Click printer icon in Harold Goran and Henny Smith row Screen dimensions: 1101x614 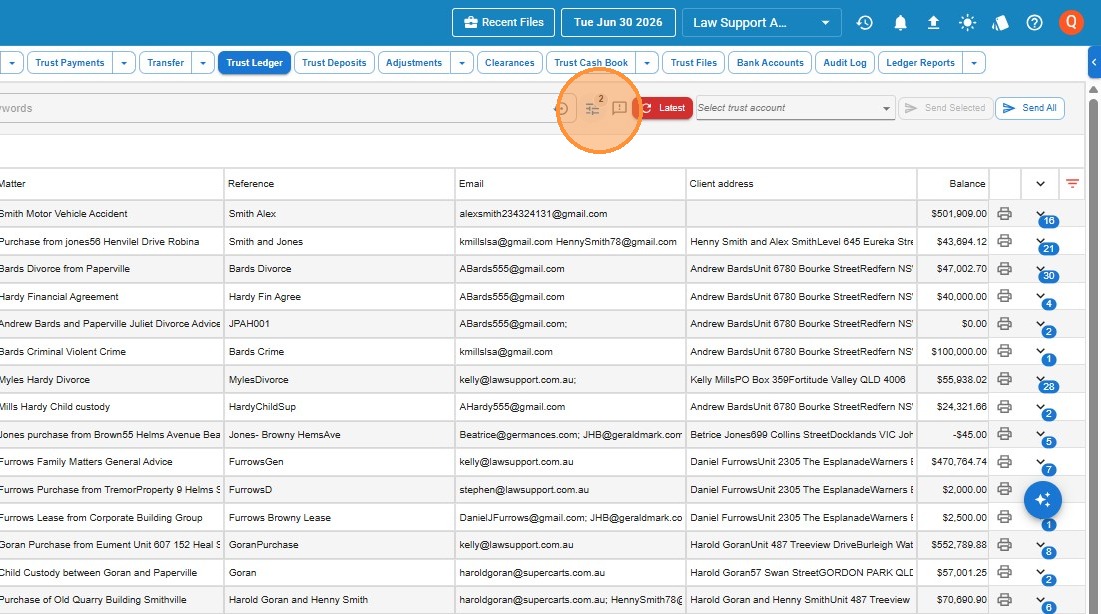click(1005, 599)
